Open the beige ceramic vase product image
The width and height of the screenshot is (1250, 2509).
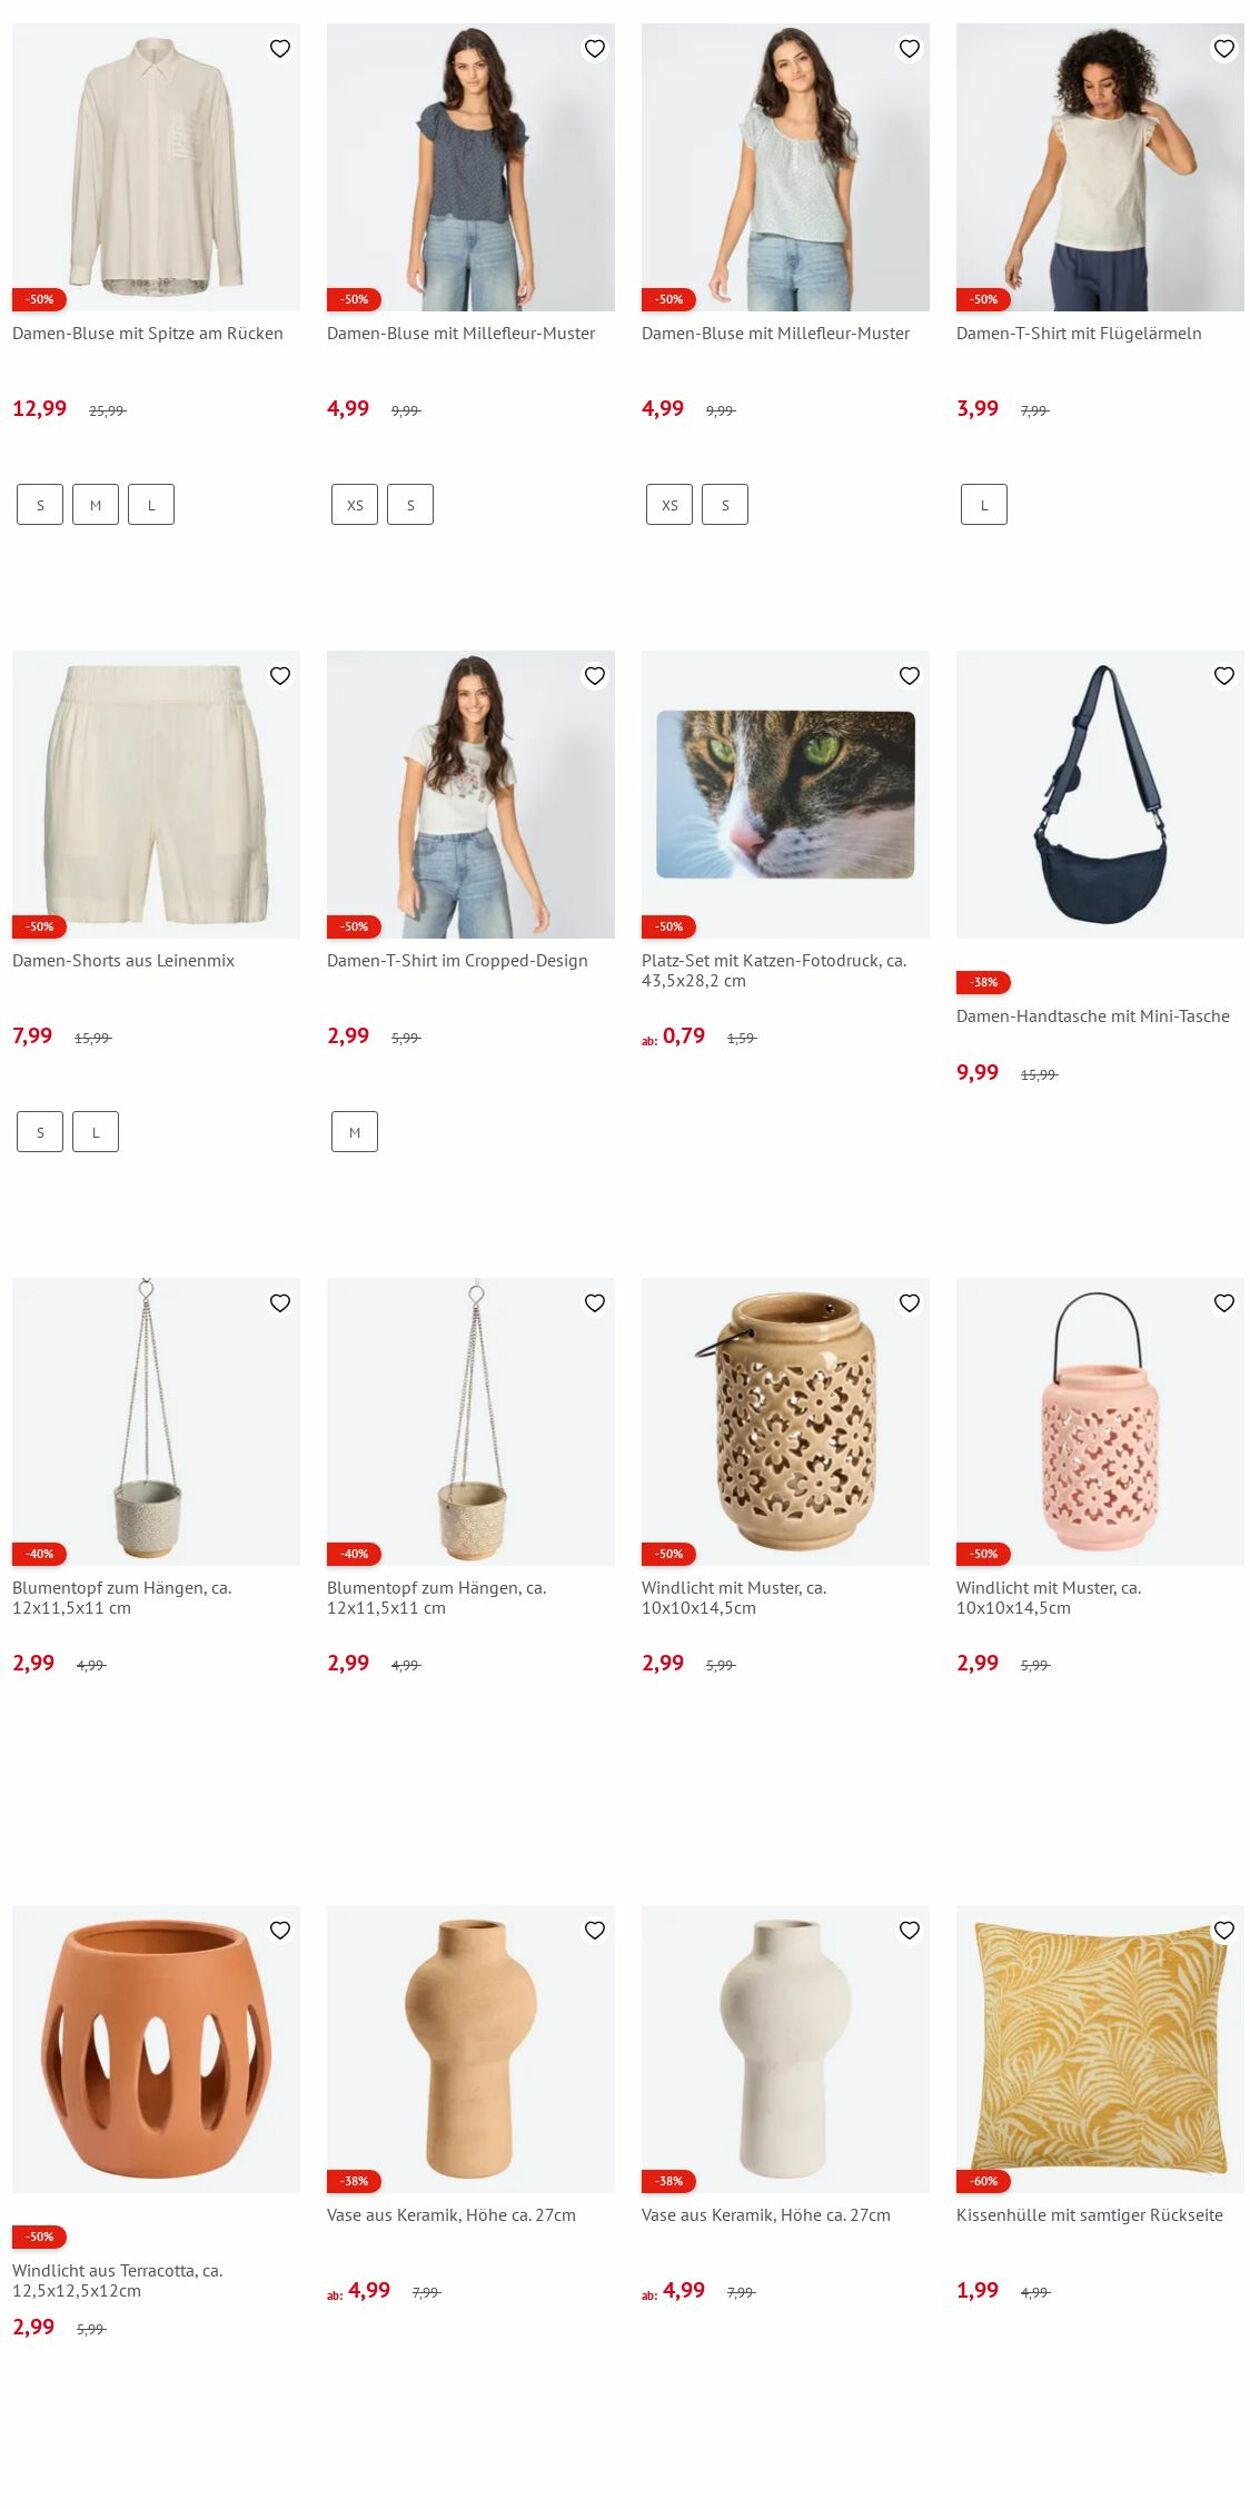[471, 2049]
